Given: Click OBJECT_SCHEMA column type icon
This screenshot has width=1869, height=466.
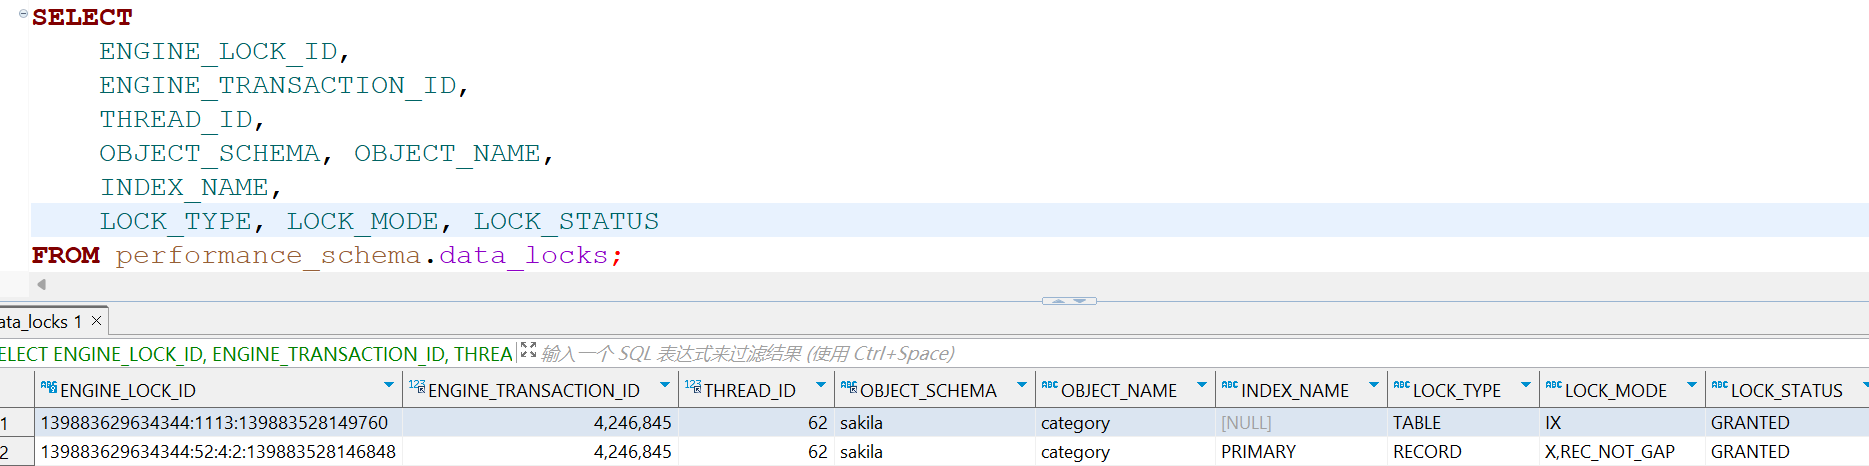Looking at the screenshot, I should [849, 387].
